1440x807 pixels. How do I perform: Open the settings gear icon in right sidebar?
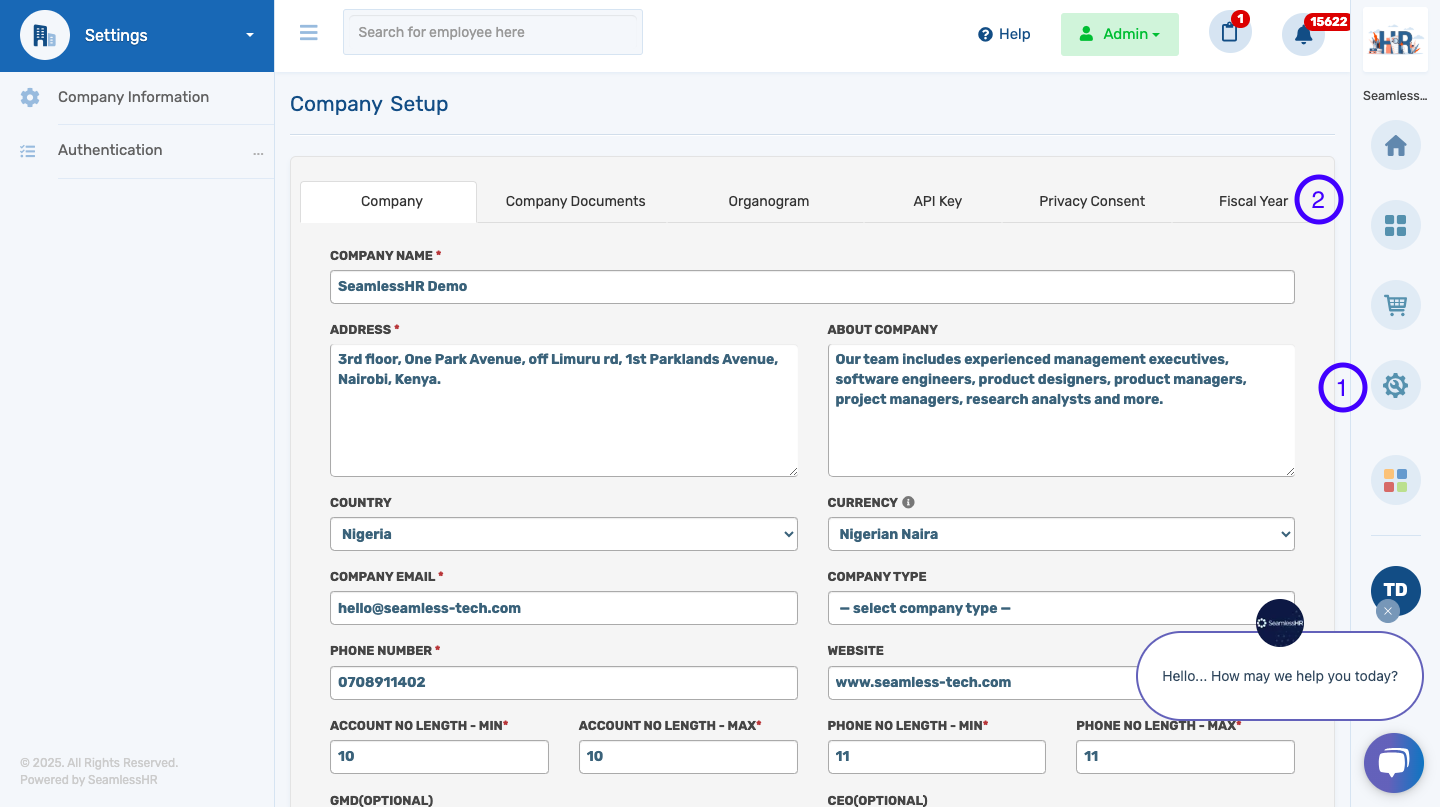[x=1395, y=385]
